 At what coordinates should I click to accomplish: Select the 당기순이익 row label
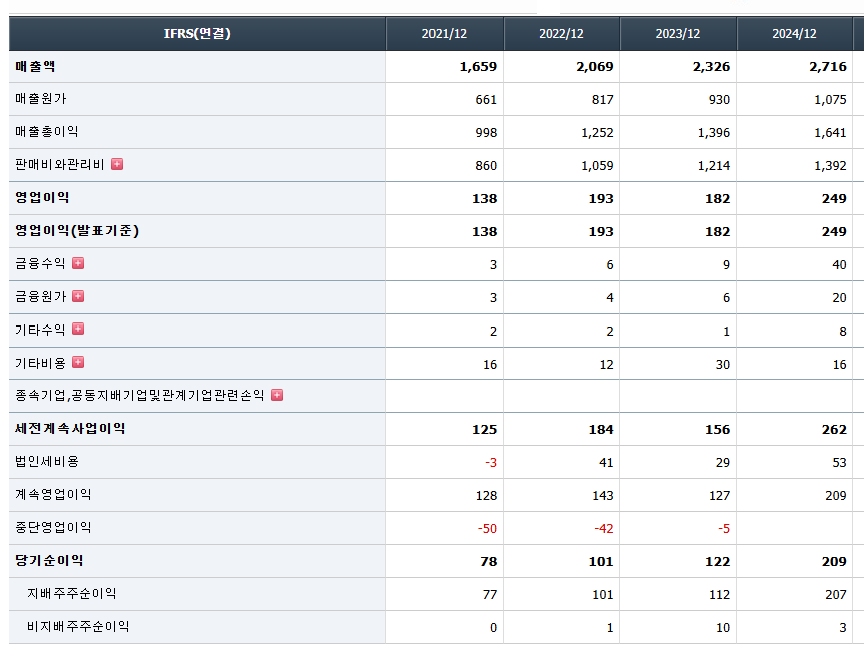pyautogui.click(x=49, y=561)
